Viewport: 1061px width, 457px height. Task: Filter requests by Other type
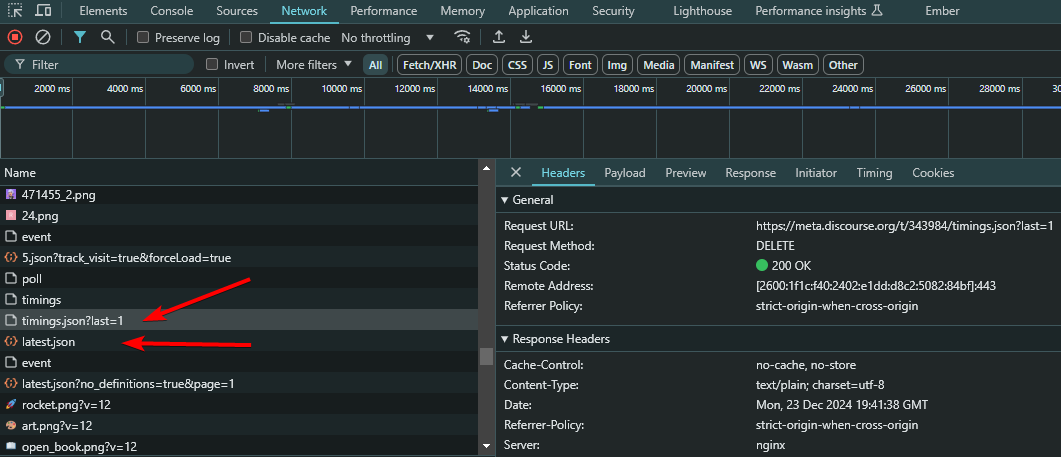[843, 65]
